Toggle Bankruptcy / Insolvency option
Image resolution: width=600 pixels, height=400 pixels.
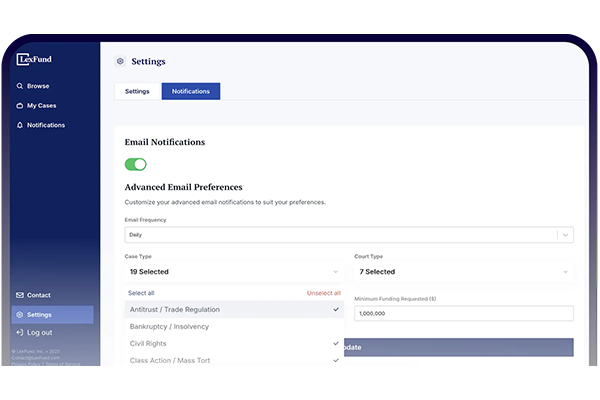click(x=234, y=327)
